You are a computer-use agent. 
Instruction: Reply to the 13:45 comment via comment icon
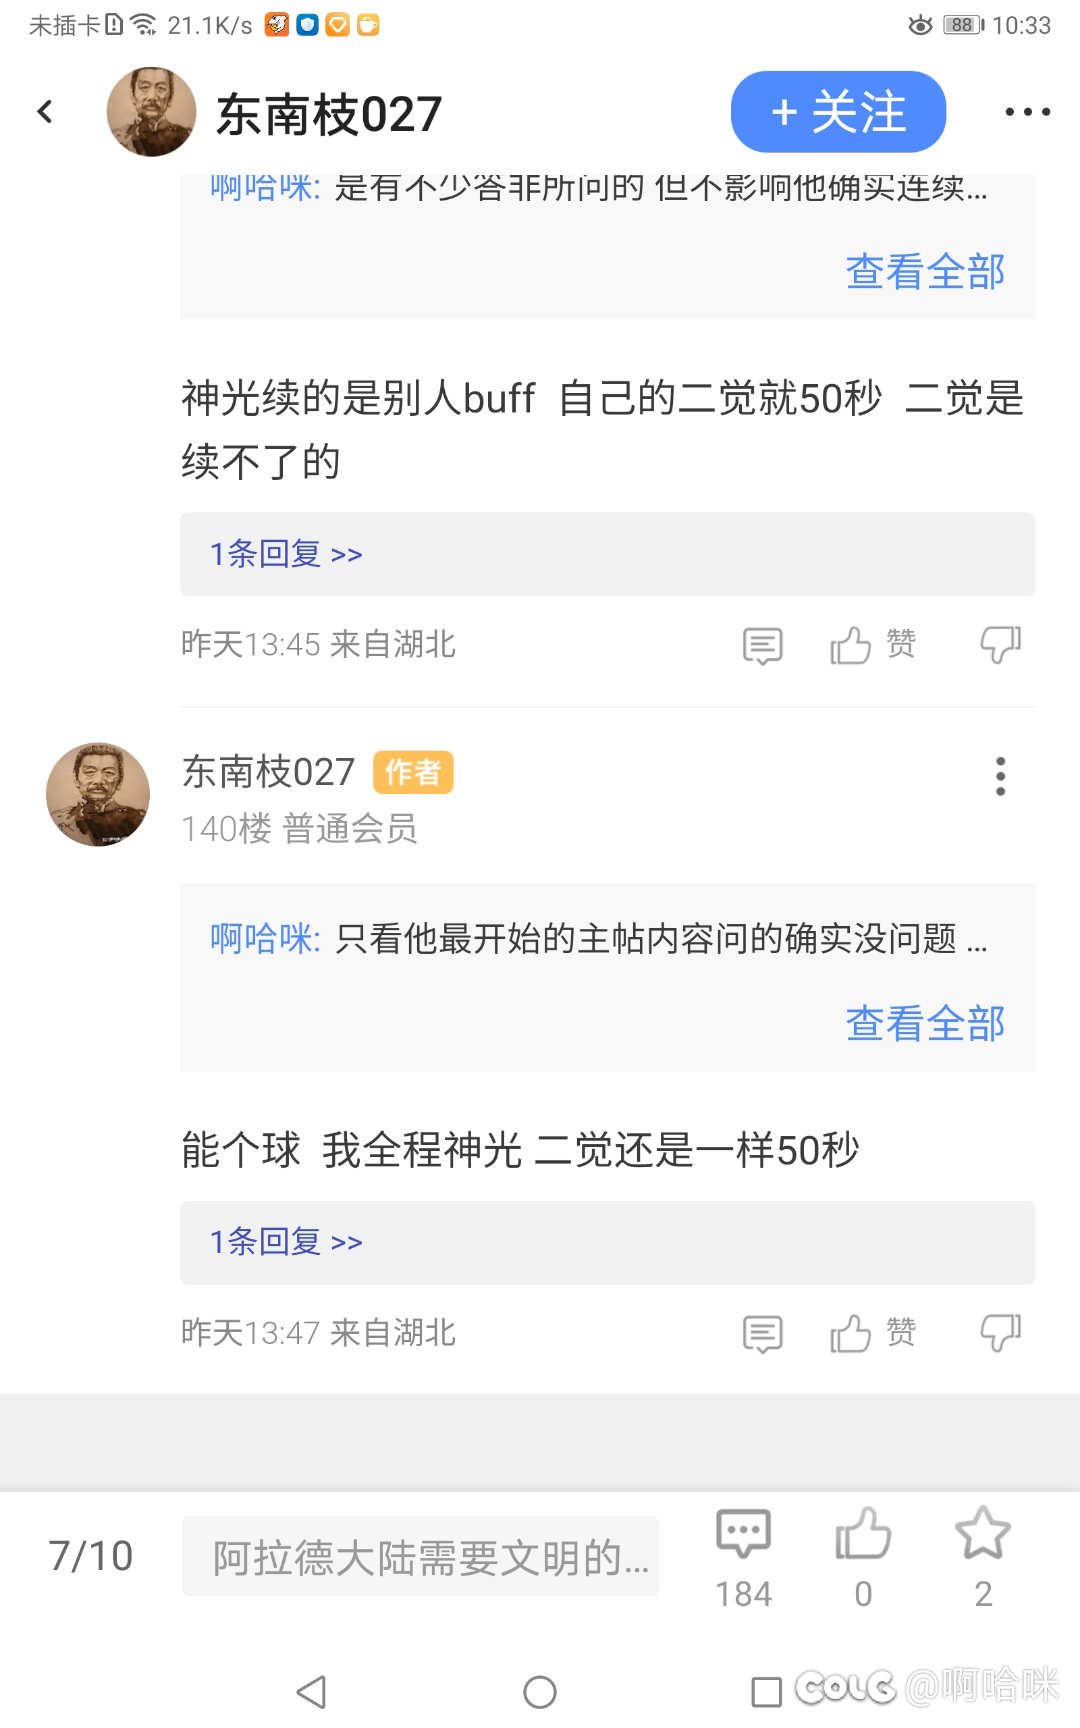[x=762, y=646]
